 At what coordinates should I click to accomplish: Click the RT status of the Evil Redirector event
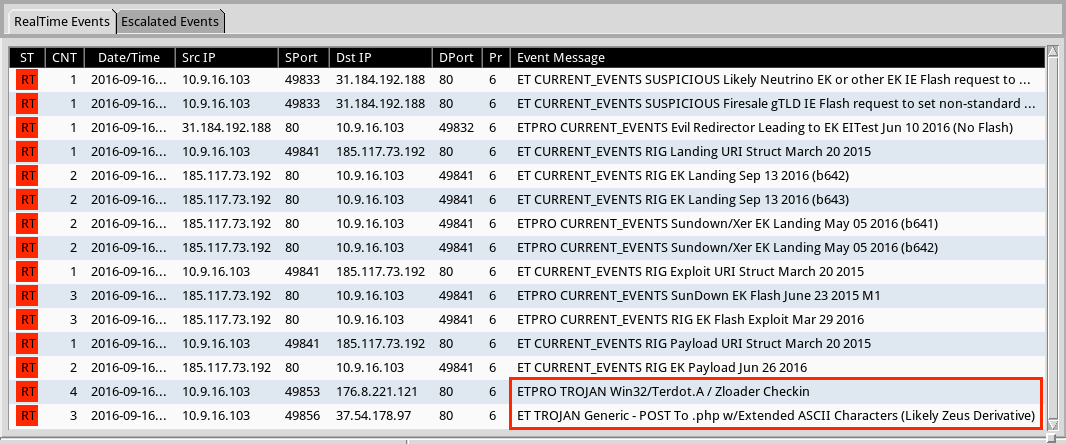28,127
